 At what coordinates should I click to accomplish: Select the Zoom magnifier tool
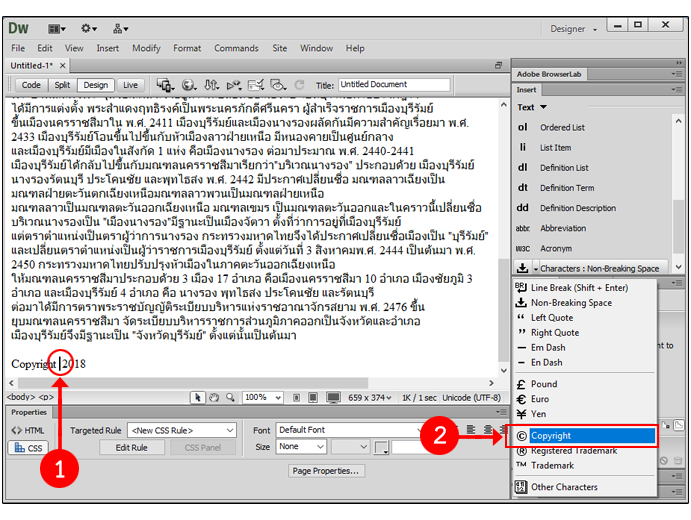point(229,397)
